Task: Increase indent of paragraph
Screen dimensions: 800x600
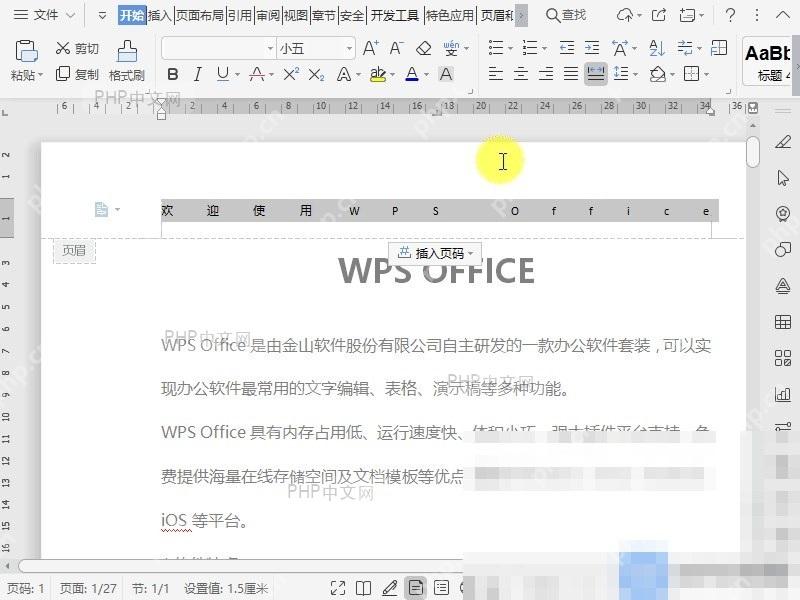Action: pos(592,48)
